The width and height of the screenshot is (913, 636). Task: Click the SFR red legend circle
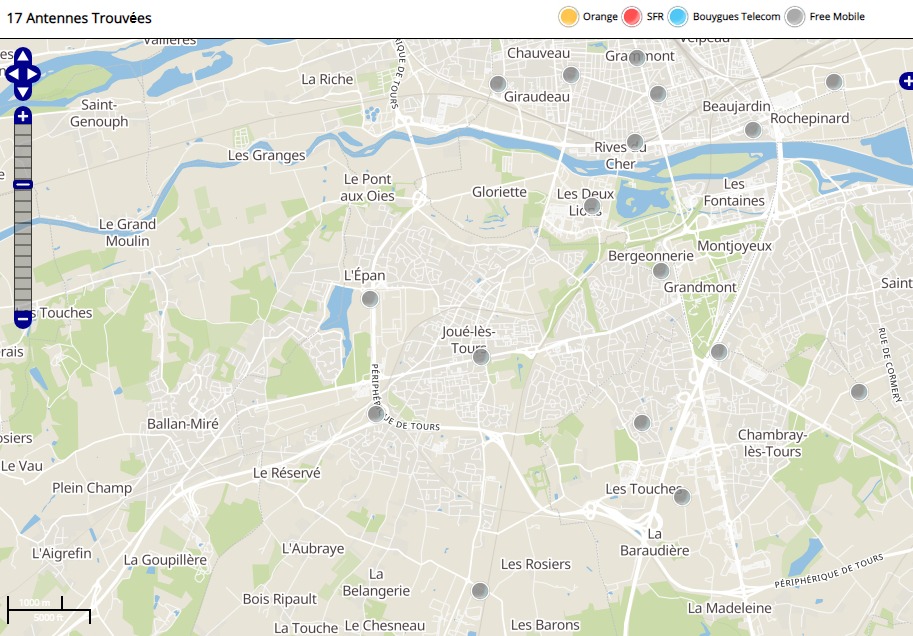point(632,17)
